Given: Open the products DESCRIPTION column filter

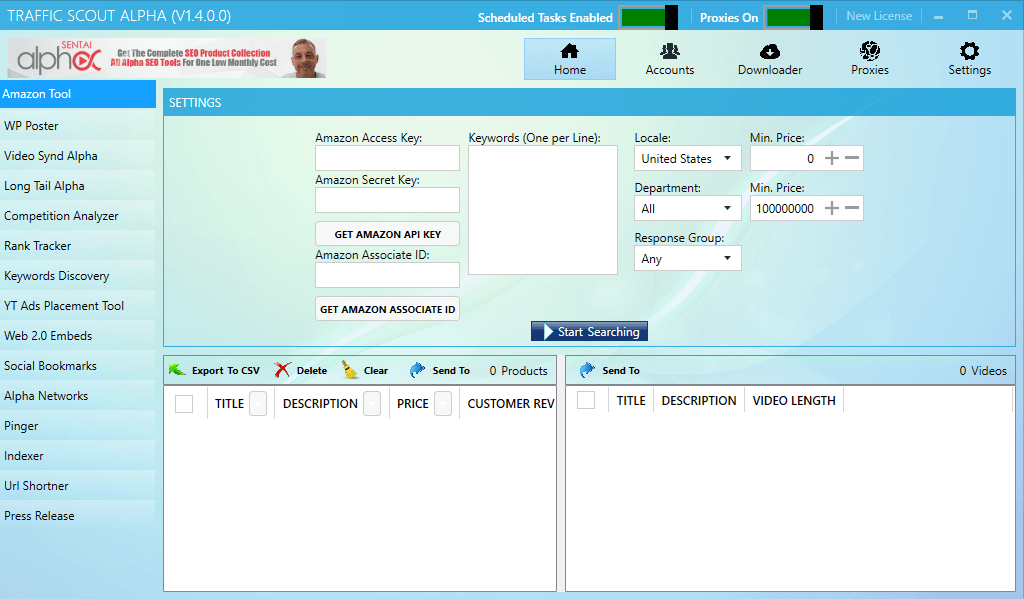Looking at the screenshot, I should pos(372,404).
